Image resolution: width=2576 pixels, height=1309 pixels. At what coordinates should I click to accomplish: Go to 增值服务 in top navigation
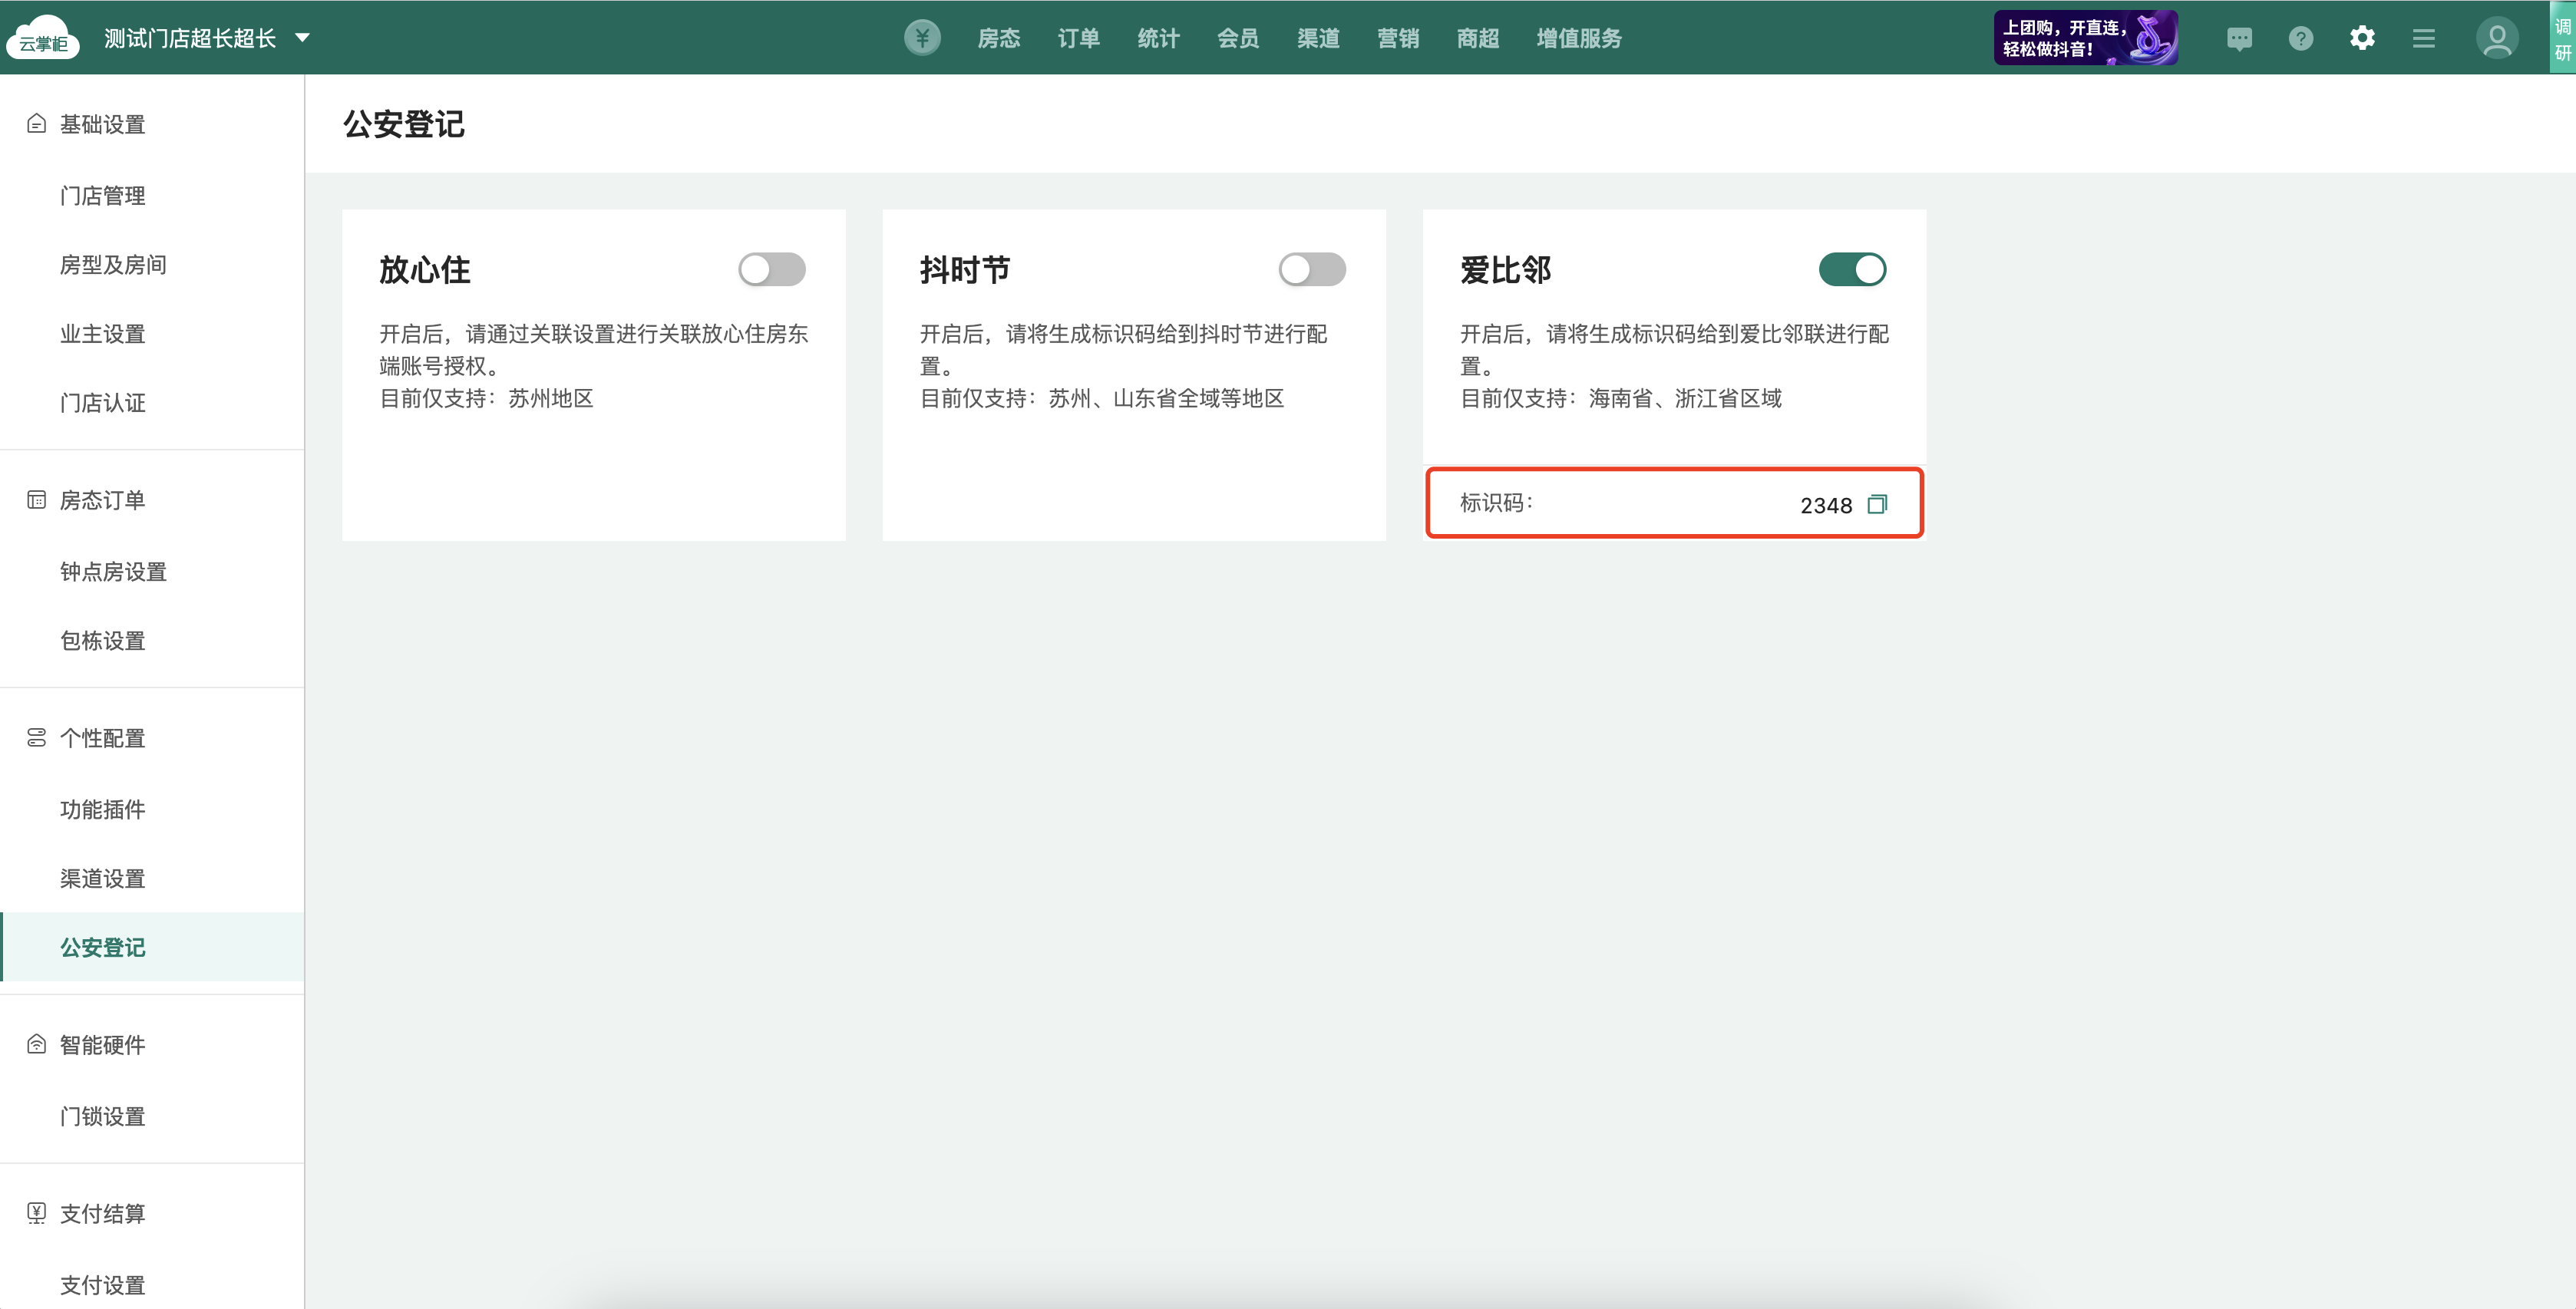1578,38
